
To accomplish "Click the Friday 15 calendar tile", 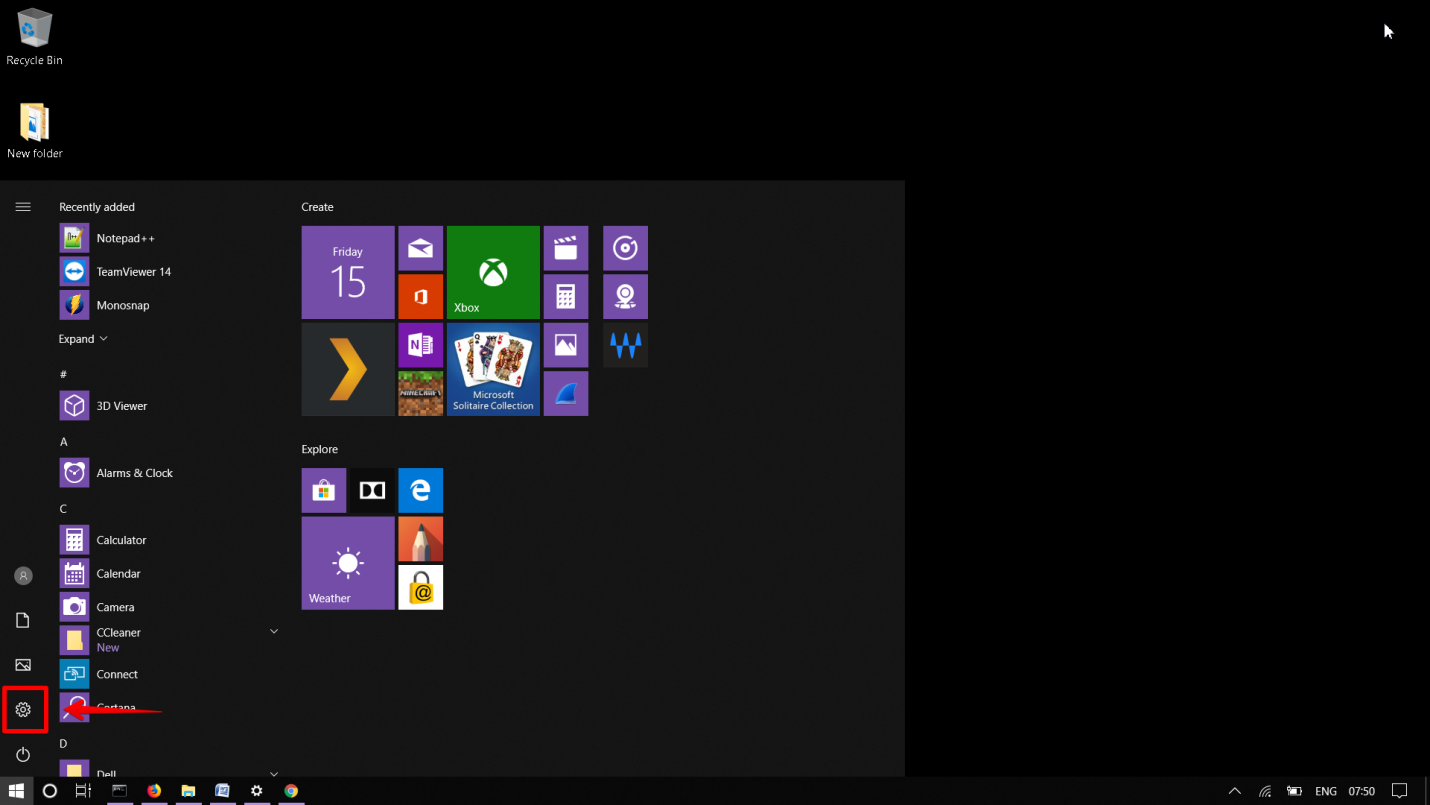I will pyautogui.click(x=348, y=272).
